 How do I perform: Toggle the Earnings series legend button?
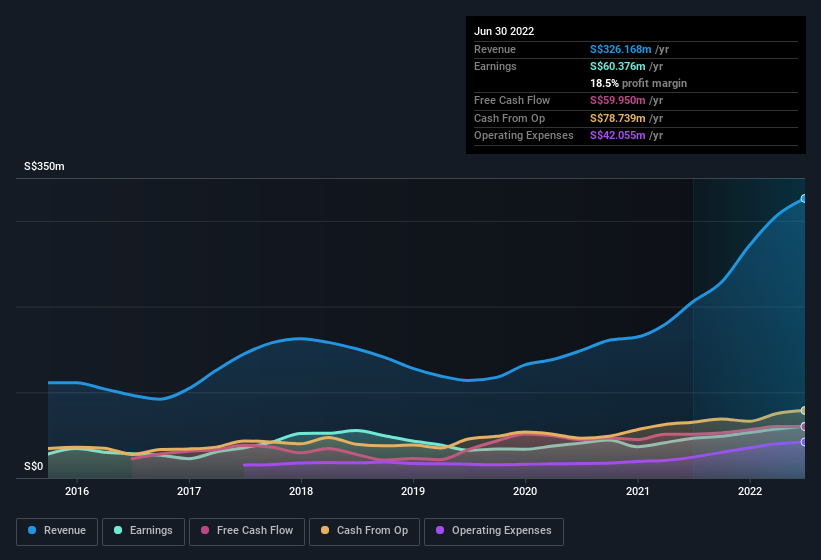click(x=143, y=532)
